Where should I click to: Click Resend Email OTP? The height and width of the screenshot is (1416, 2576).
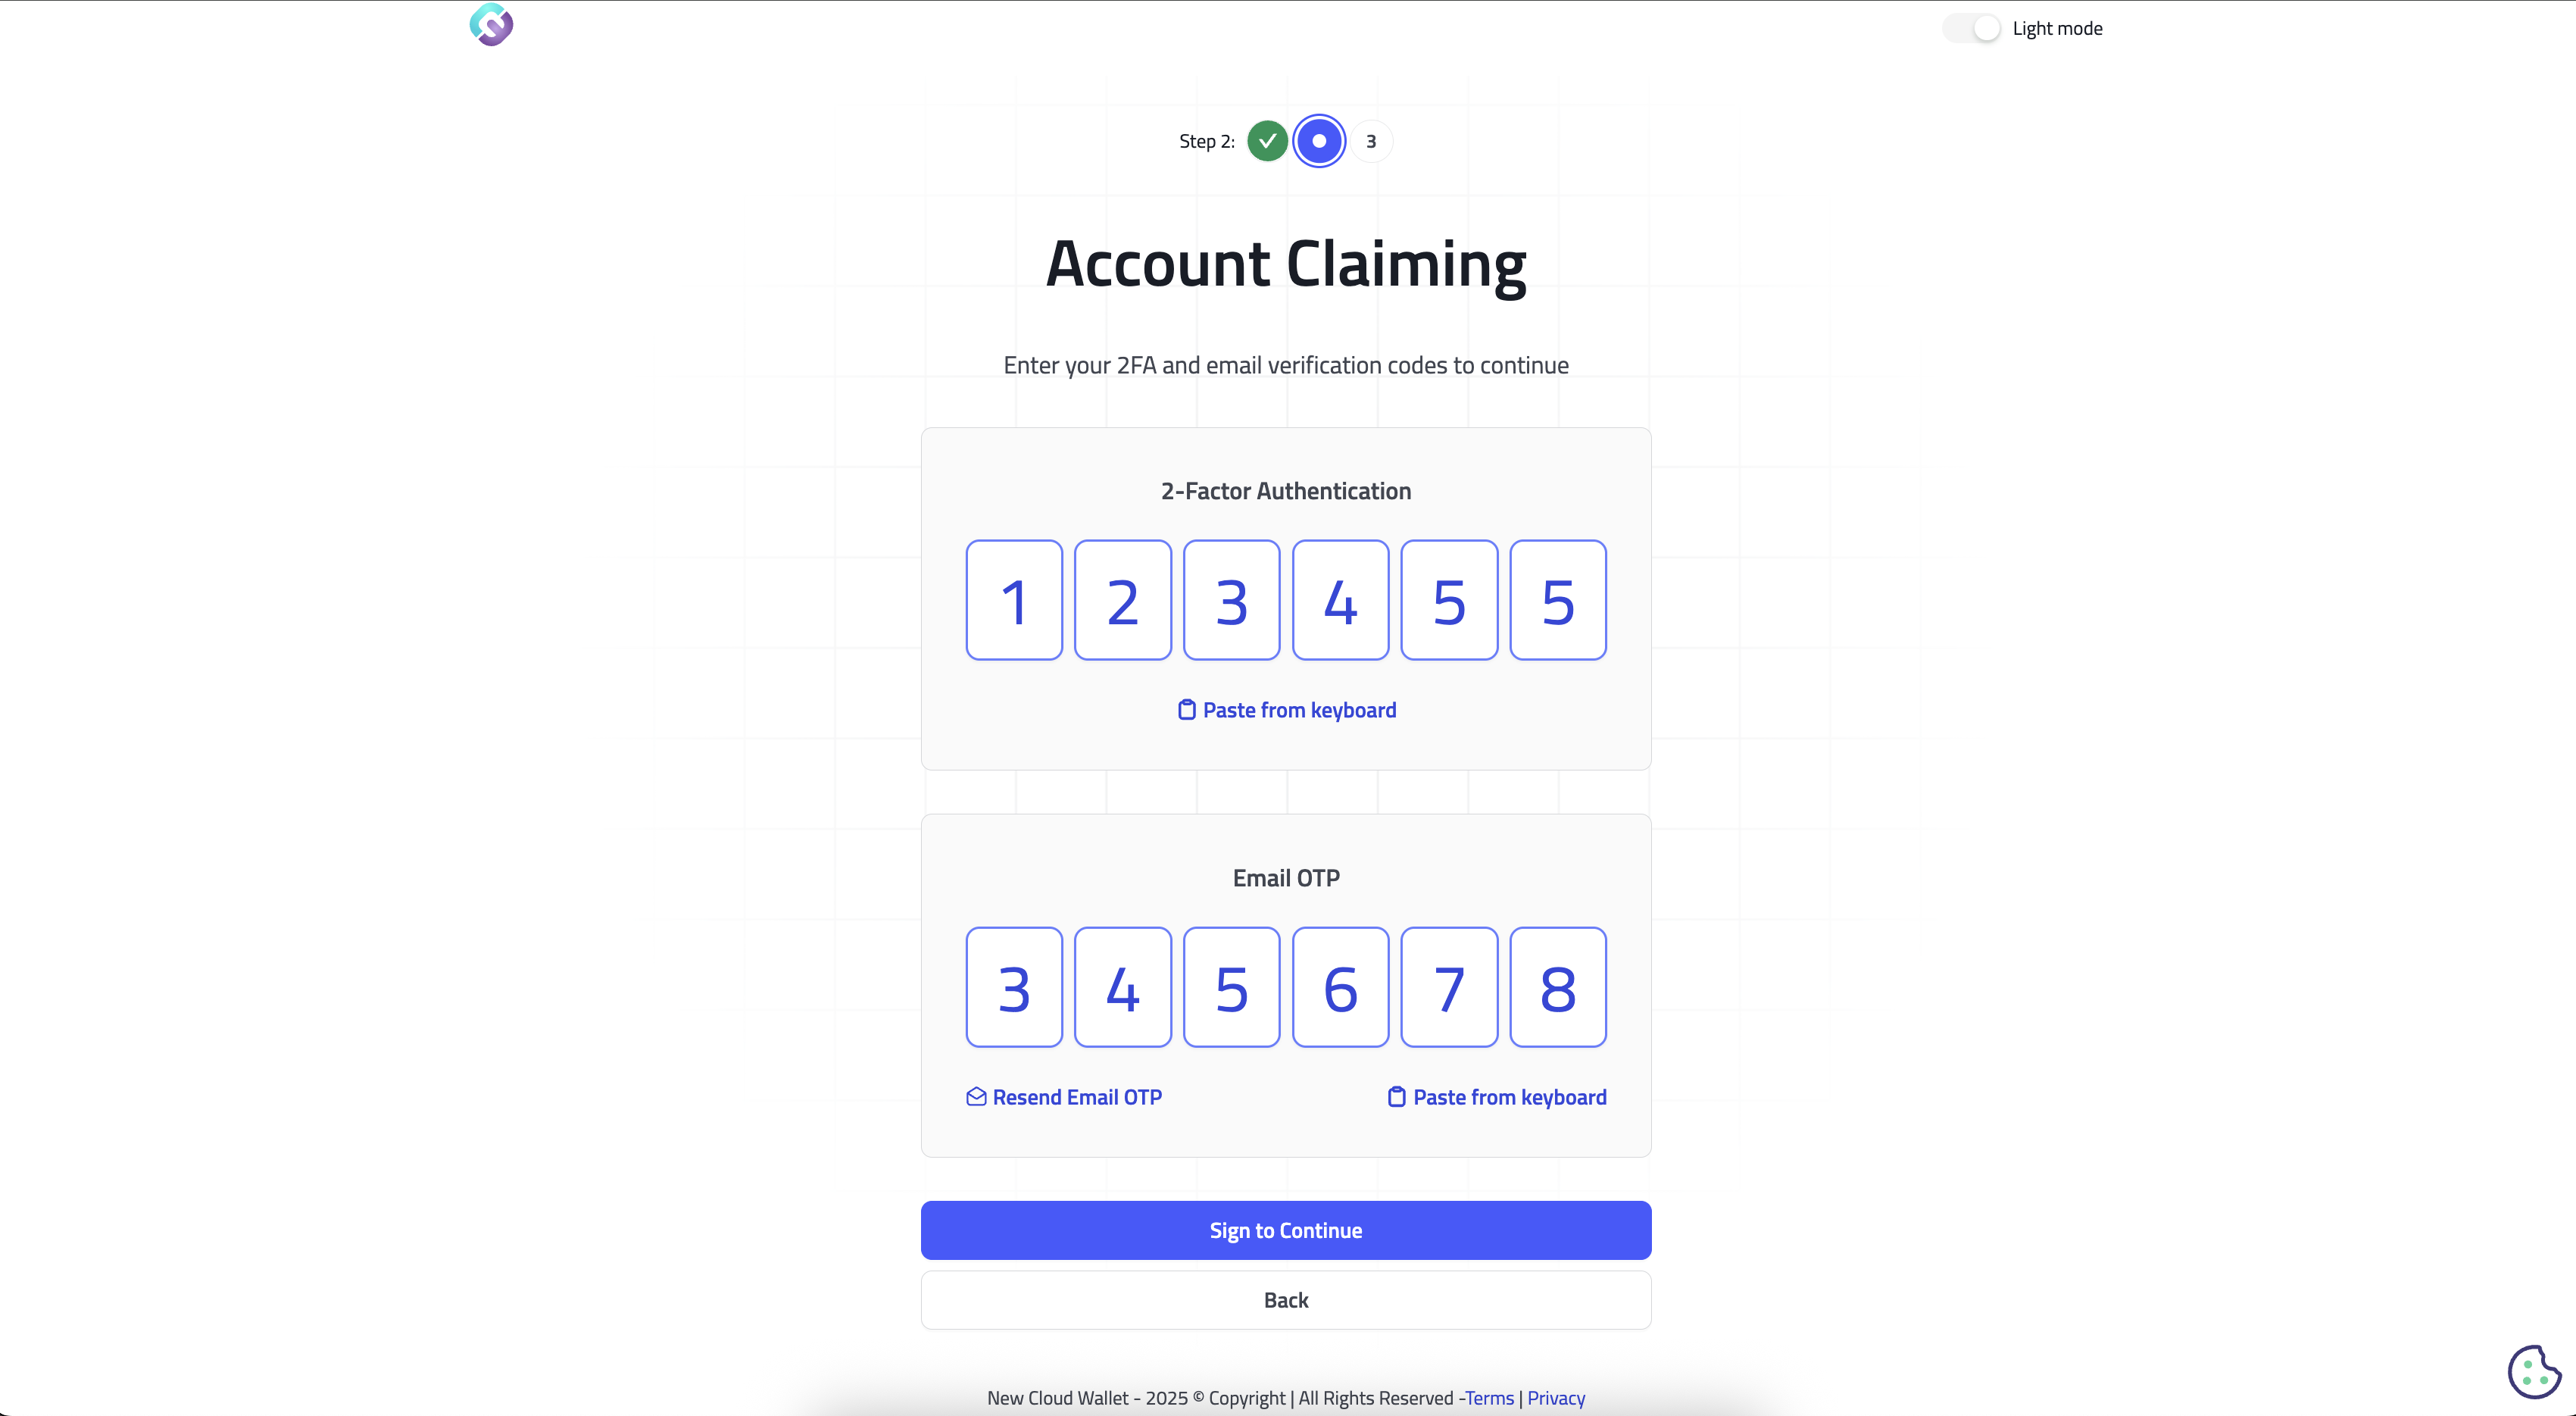(x=1076, y=1096)
